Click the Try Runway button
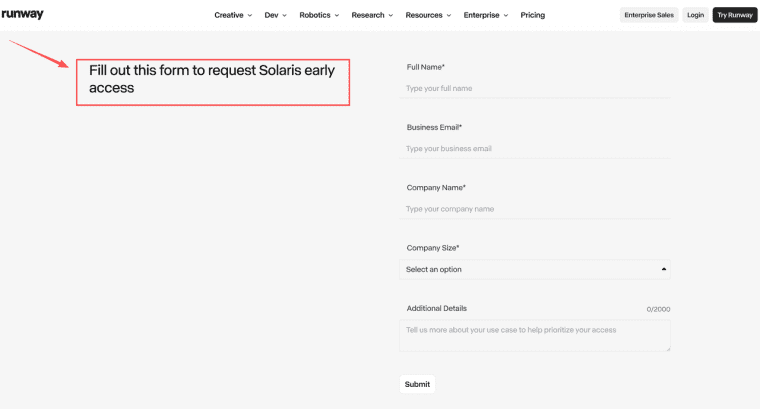Screen dimensions: 760x409 [x=735, y=15]
